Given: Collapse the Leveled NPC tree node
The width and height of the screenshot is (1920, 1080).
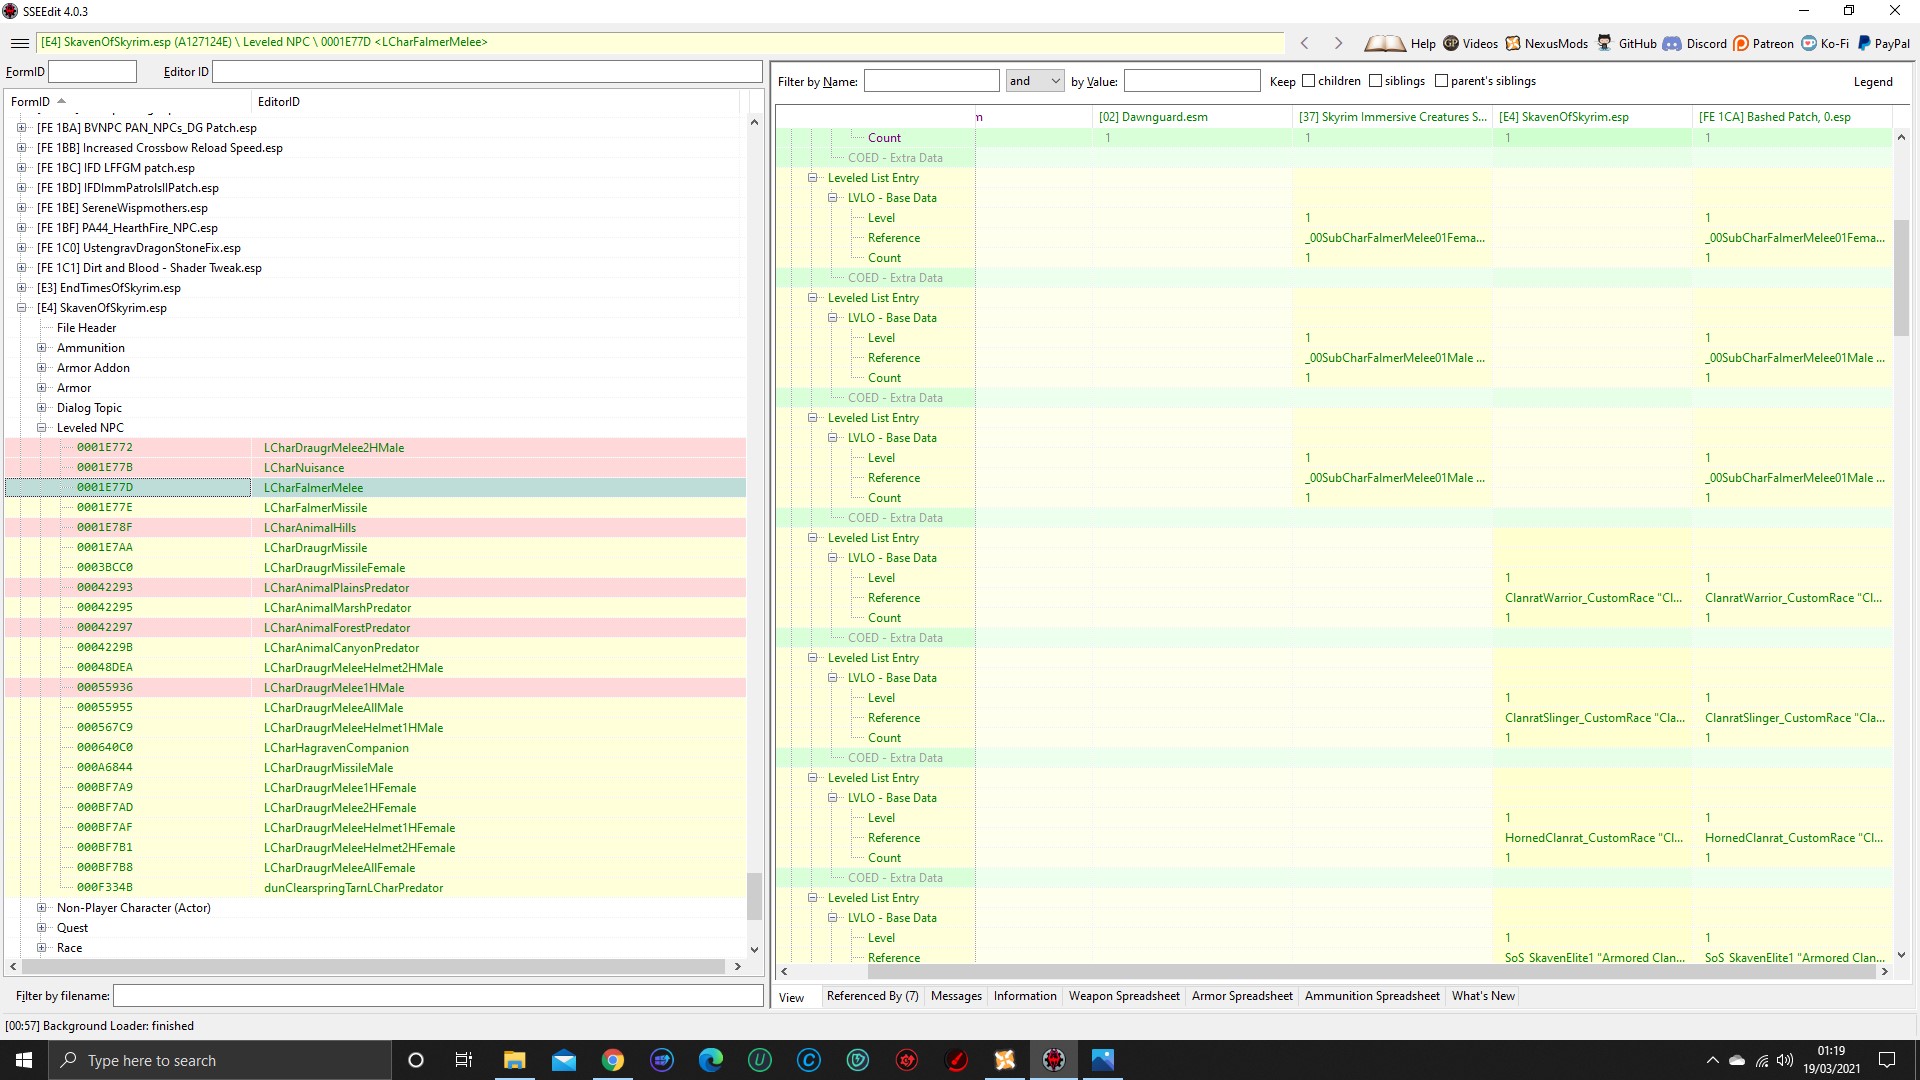Looking at the screenshot, I should [42, 428].
